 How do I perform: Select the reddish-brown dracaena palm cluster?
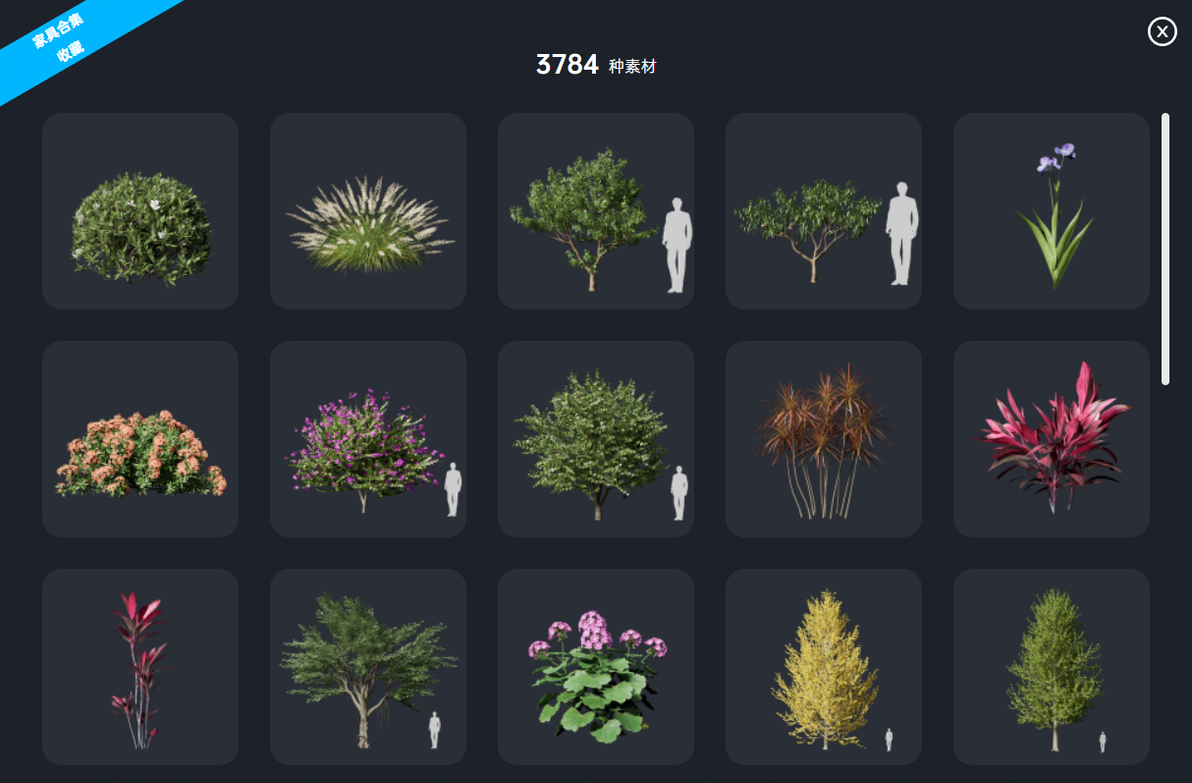(823, 439)
